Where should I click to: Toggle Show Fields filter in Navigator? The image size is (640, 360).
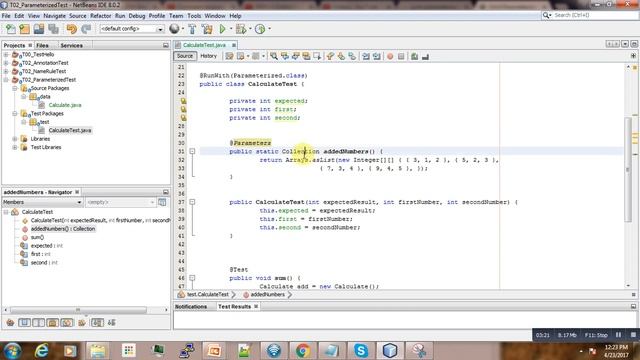[x=24, y=322]
